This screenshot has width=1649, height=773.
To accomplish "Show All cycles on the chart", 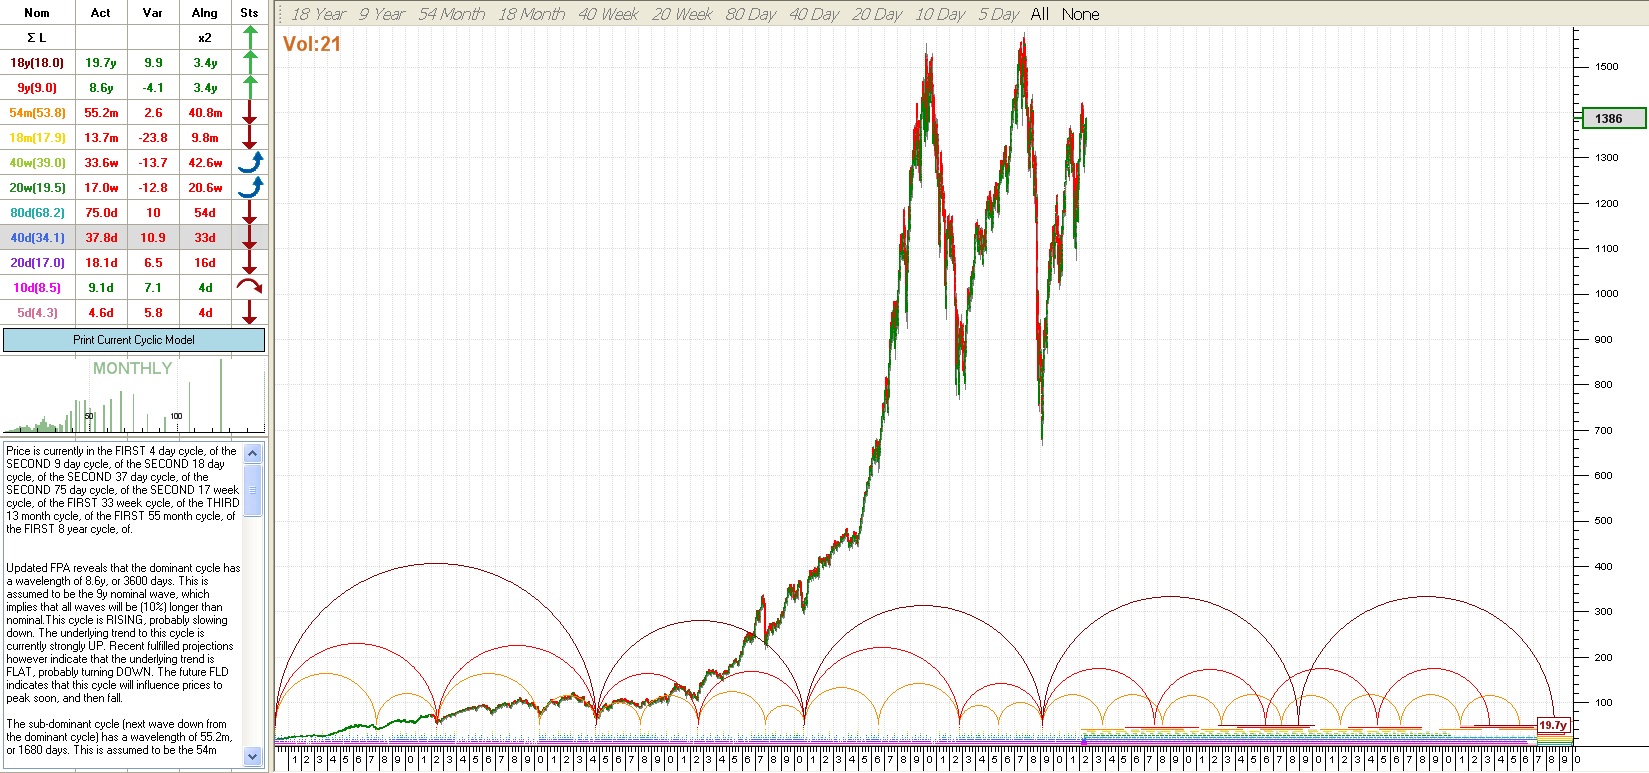I will pos(1040,14).
